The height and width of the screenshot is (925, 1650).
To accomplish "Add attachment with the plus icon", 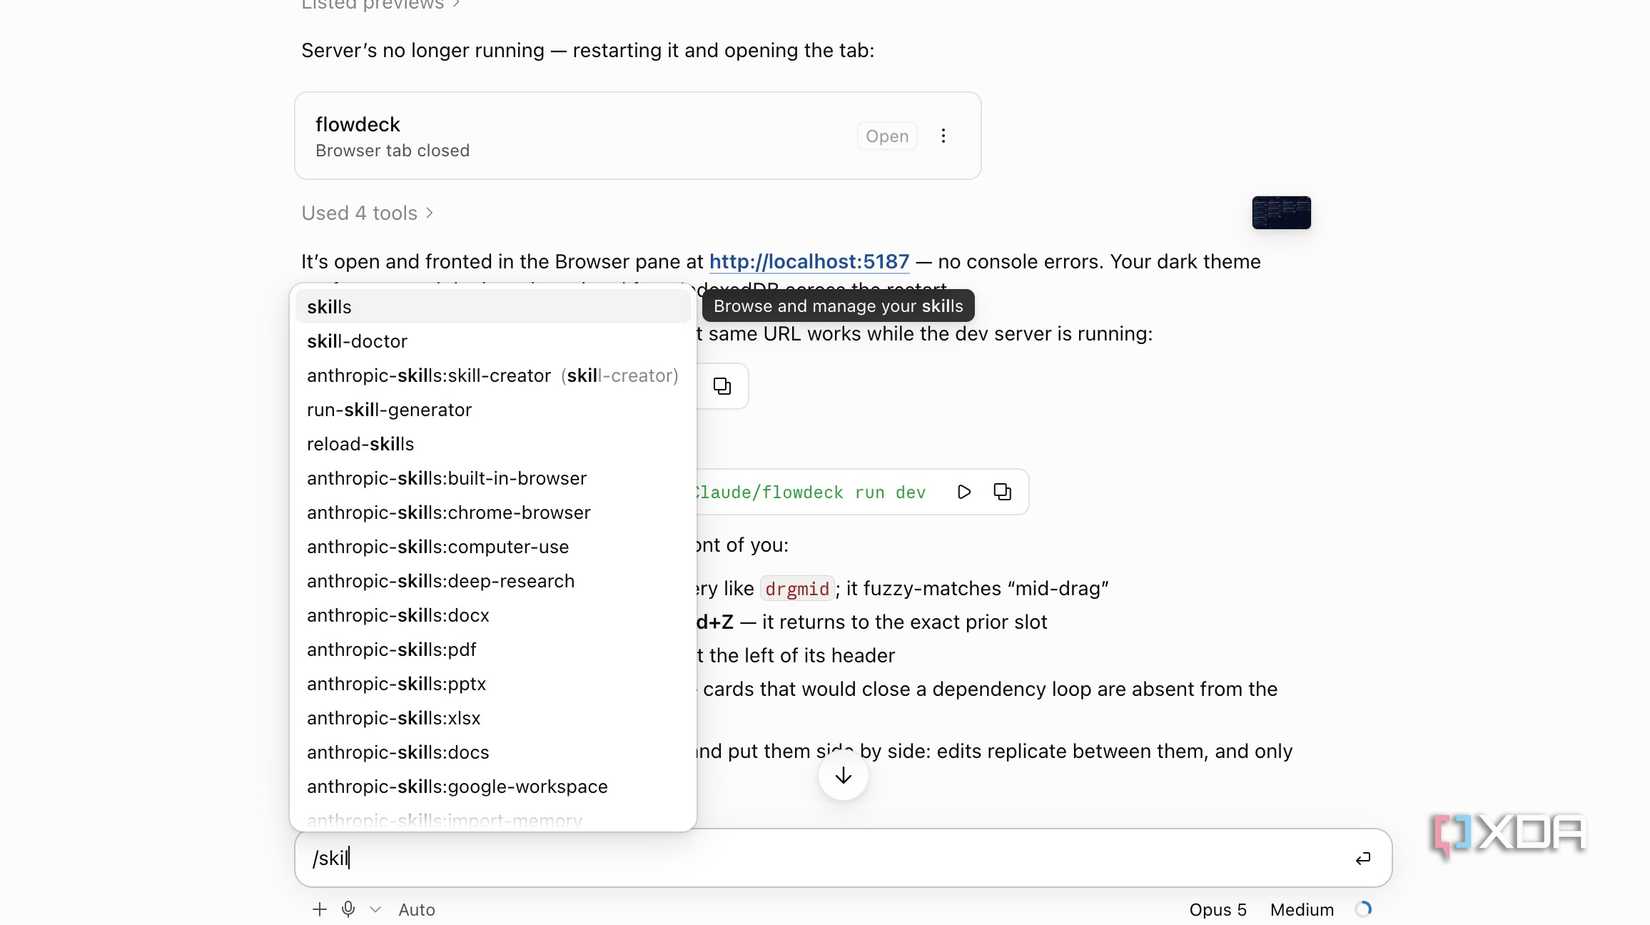I will point(319,909).
